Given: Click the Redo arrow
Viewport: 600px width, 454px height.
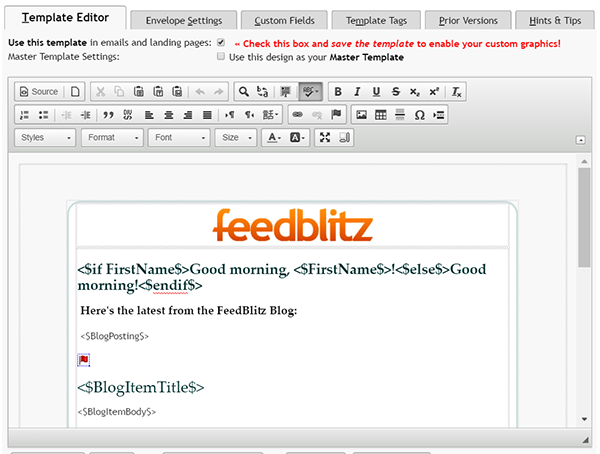Looking at the screenshot, I should 218,92.
